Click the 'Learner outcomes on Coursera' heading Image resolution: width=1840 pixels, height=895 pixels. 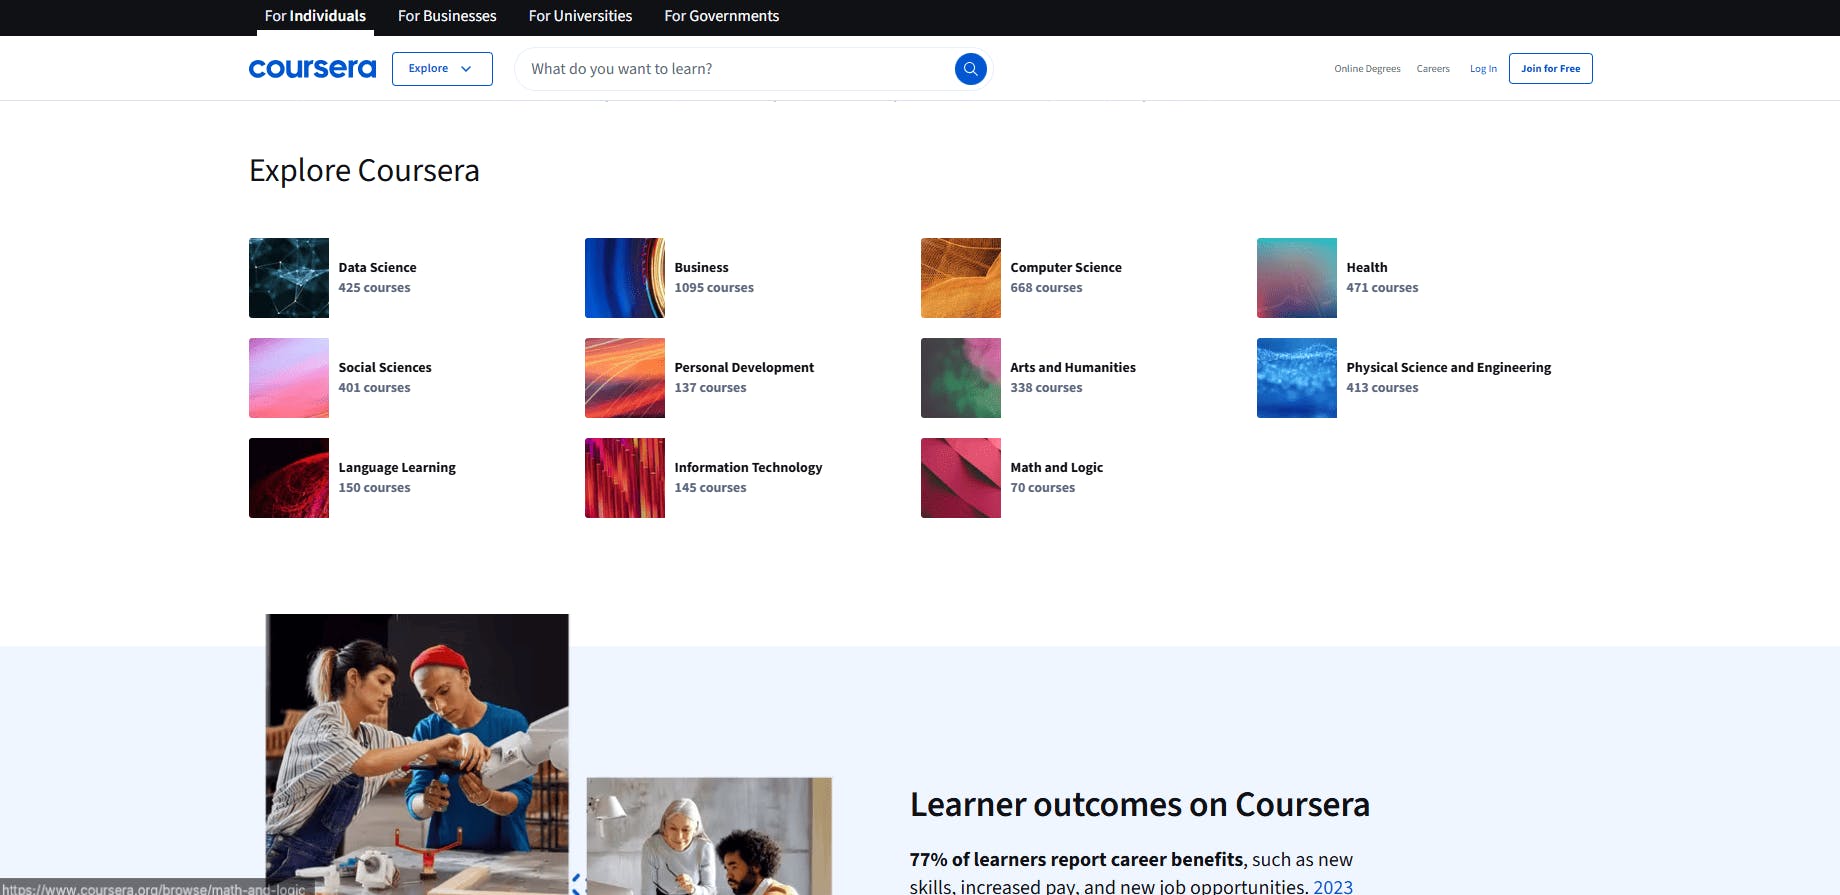coord(1140,805)
